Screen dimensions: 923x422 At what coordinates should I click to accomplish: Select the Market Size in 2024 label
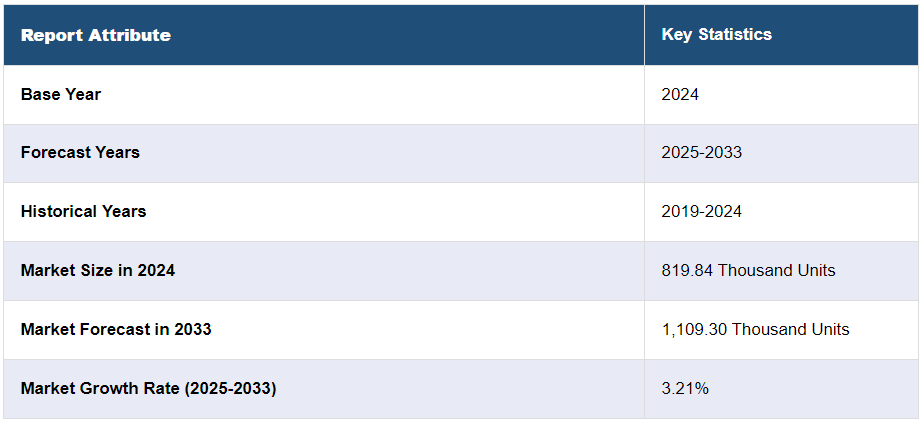[98, 270]
